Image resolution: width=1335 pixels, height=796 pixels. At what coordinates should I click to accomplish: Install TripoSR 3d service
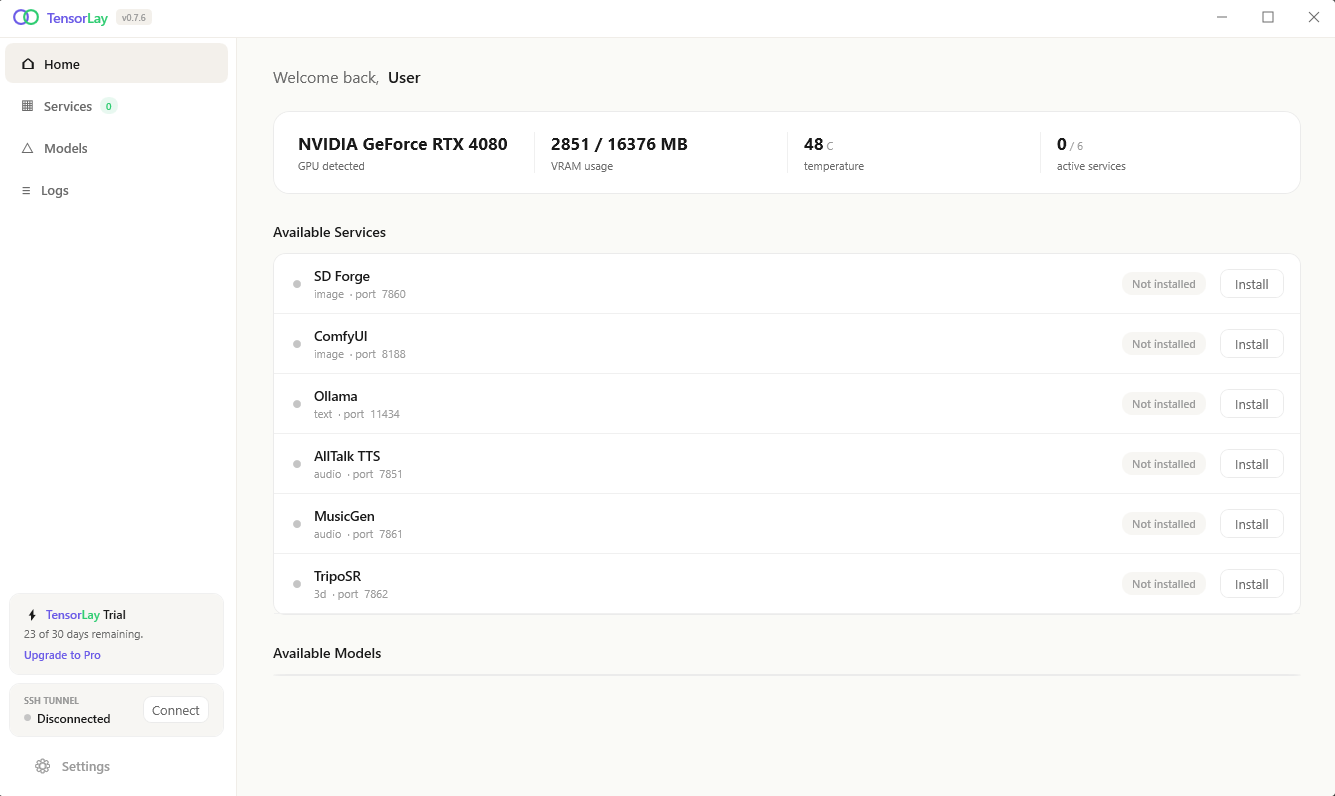(1251, 584)
